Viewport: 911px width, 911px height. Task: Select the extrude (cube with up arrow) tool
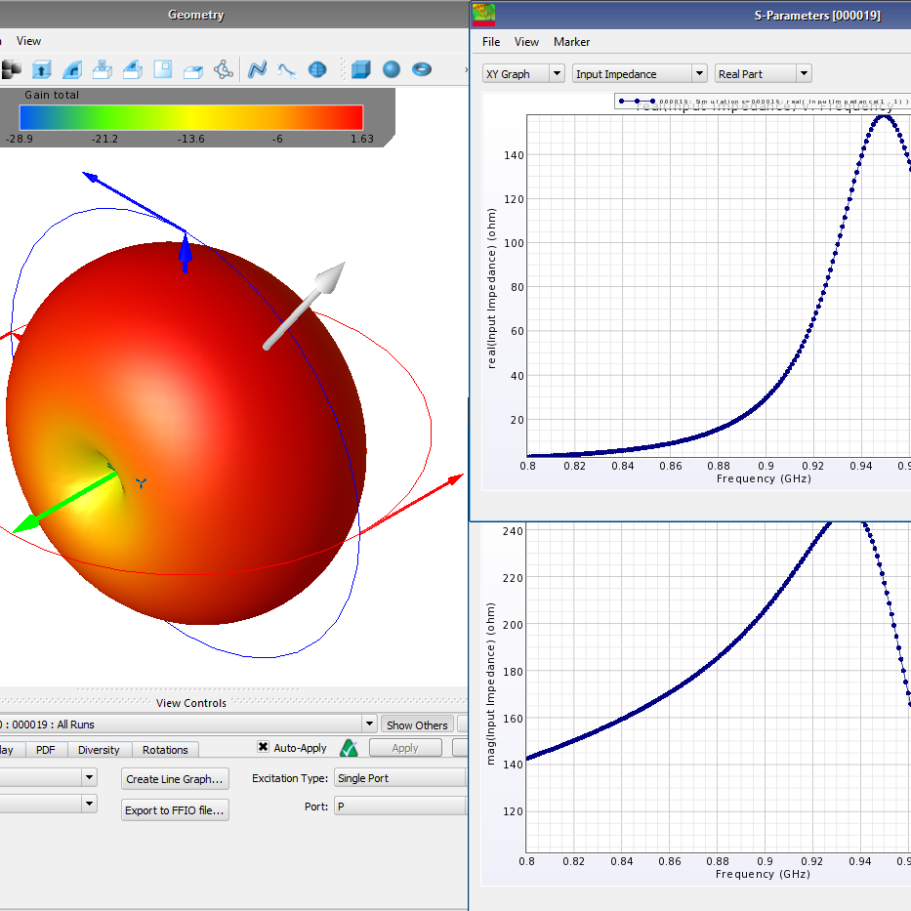(x=42, y=70)
